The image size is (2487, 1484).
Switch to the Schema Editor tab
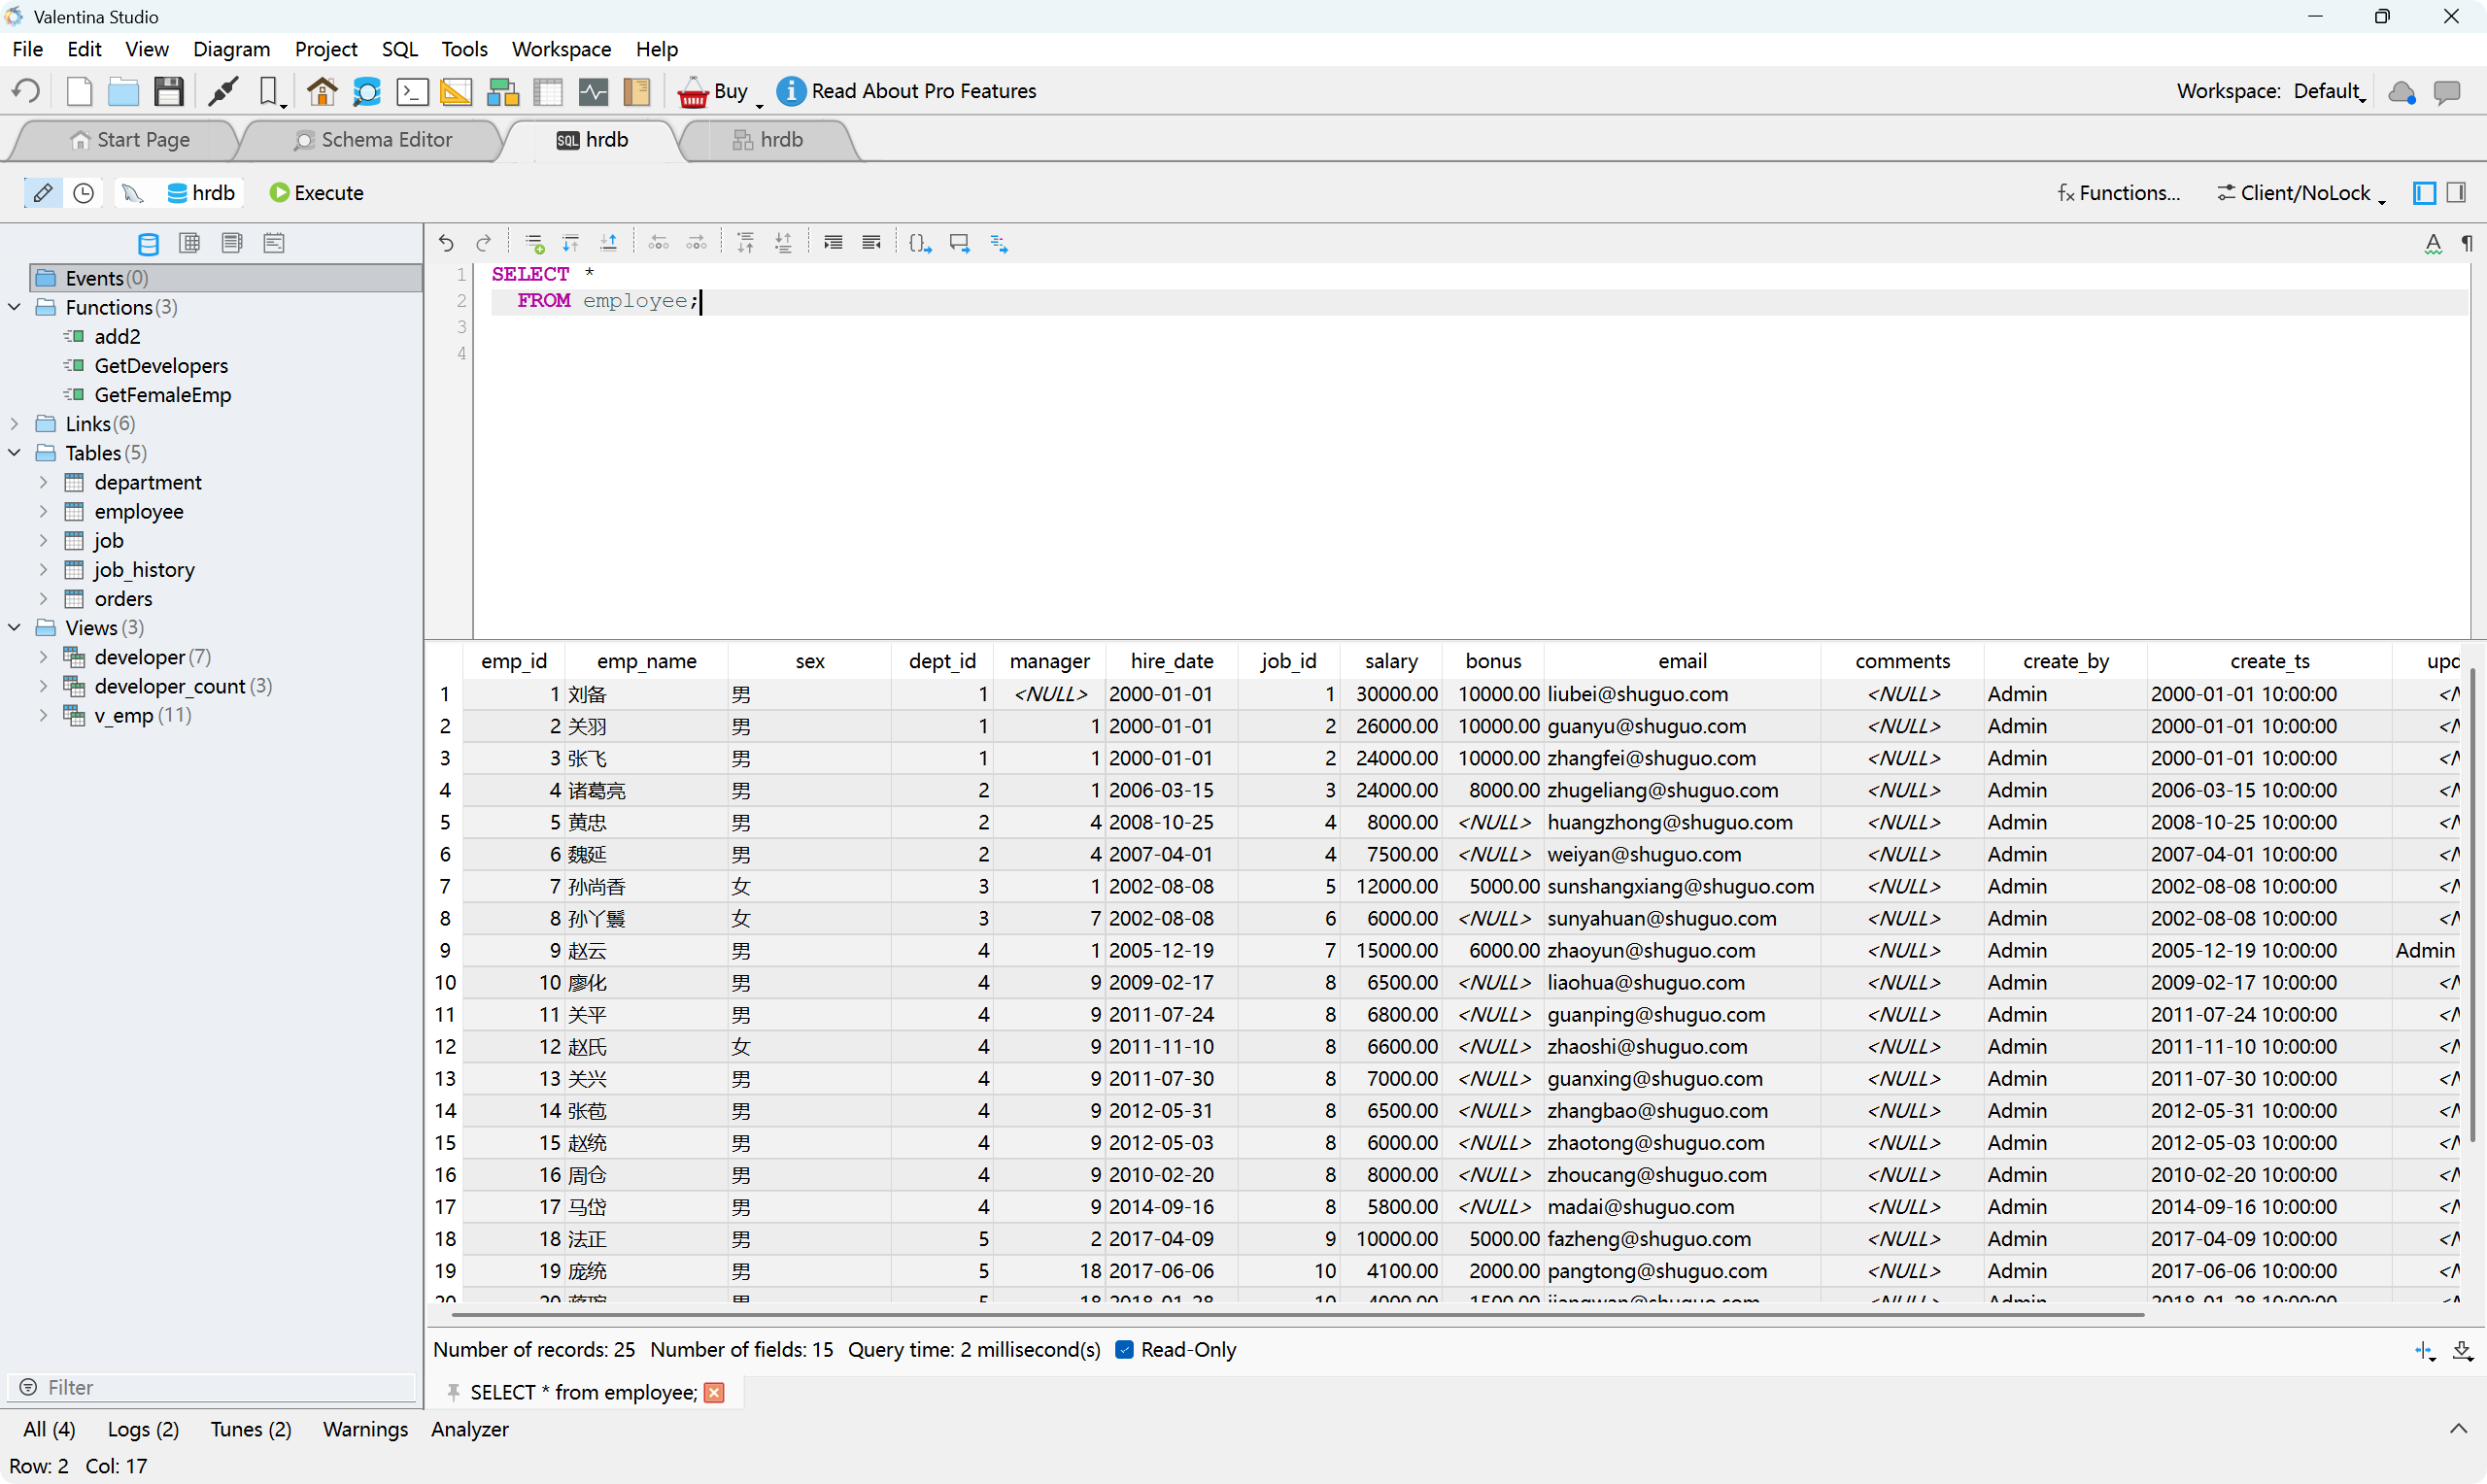374,140
